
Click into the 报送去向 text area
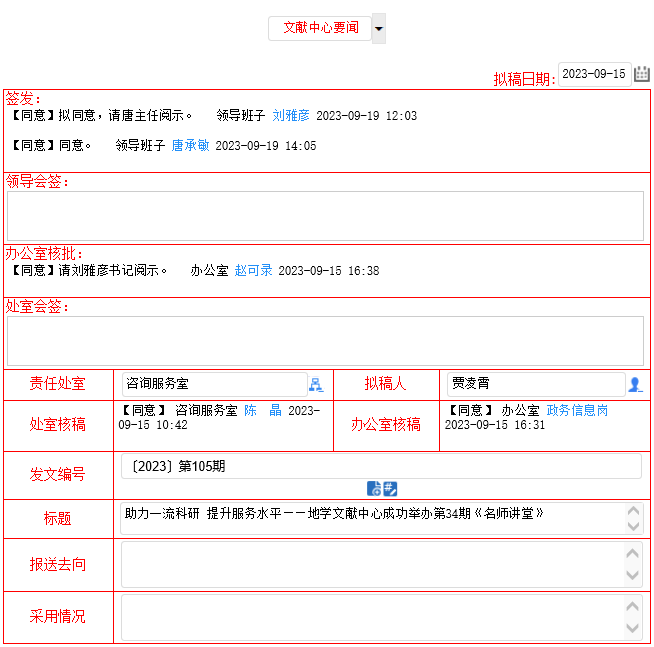[x=370, y=565]
